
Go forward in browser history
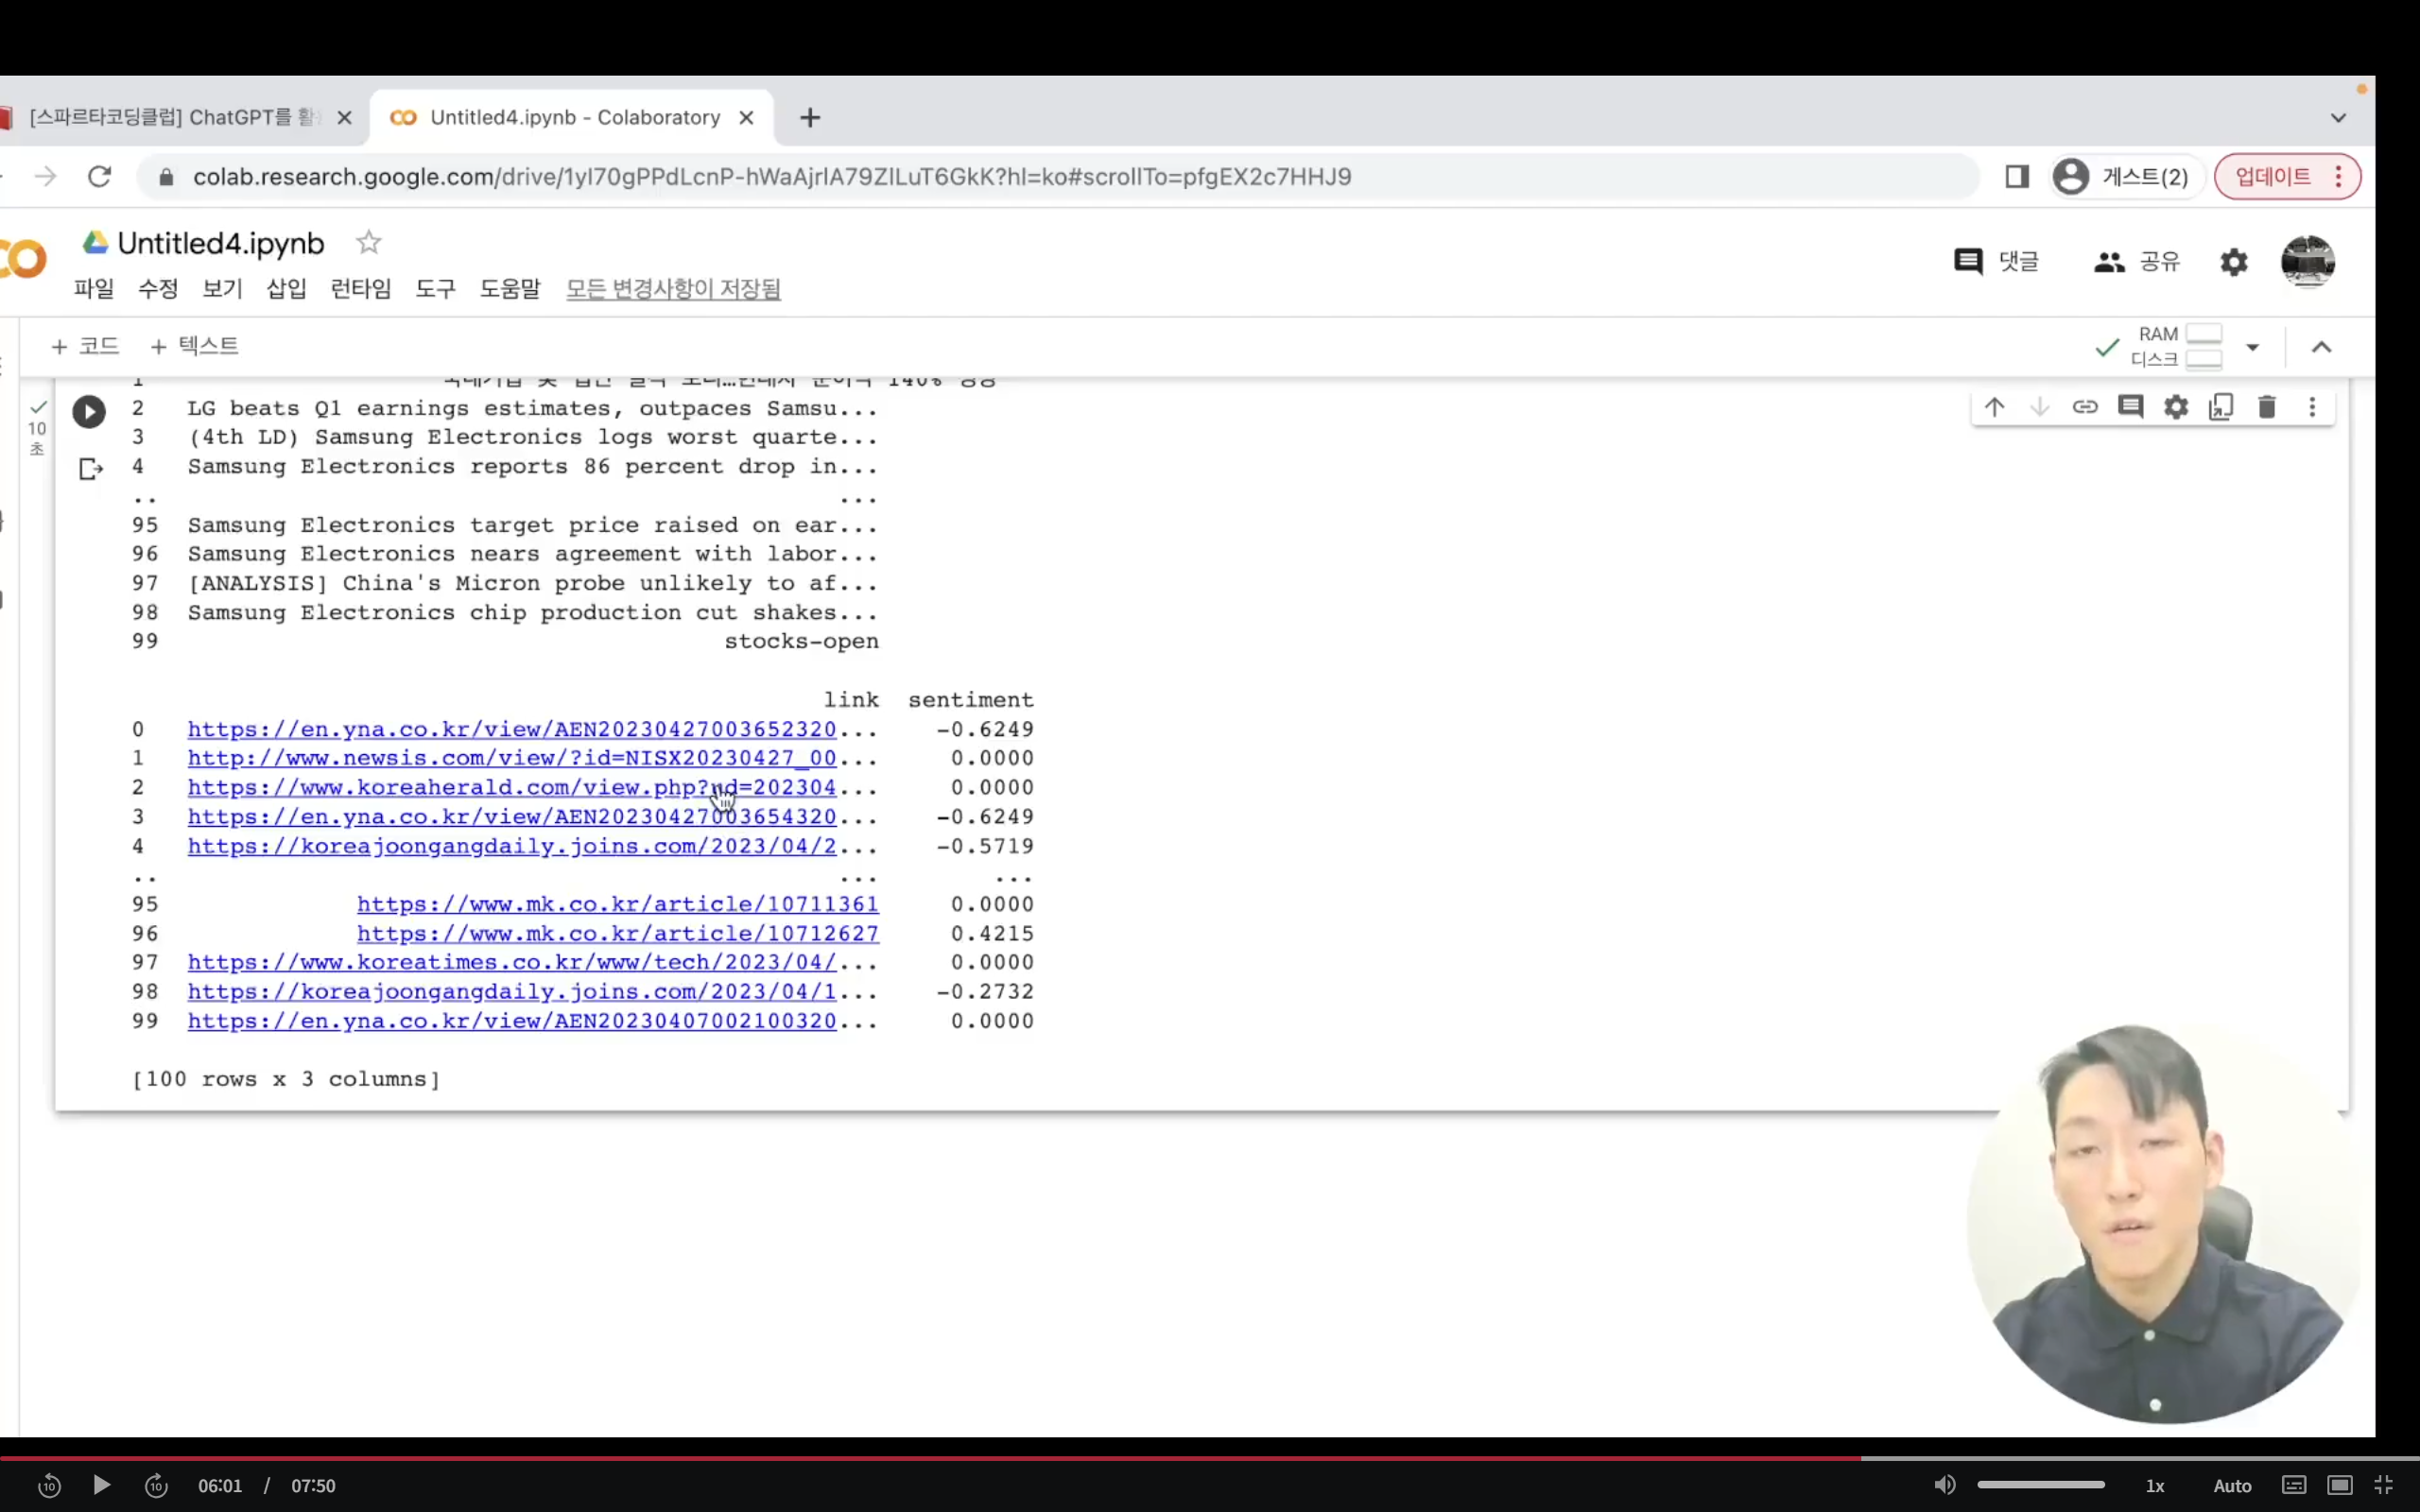pyautogui.click(x=46, y=177)
